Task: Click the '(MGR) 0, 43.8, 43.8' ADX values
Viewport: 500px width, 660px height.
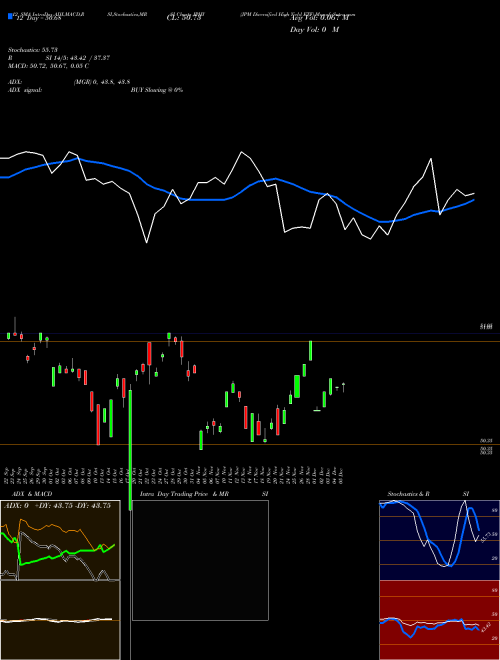Action: pyautogui.click(x=102, y=82)
